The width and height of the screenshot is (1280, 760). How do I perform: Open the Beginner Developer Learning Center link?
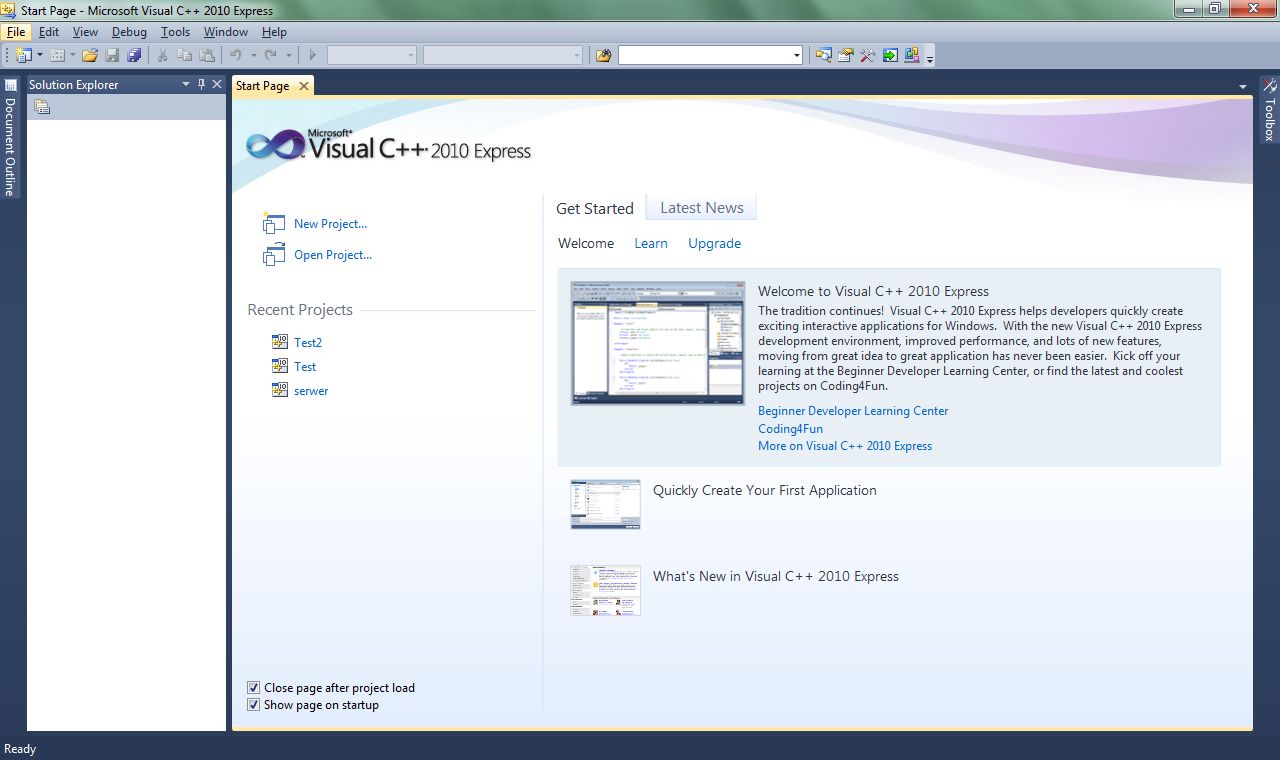[x=853, y=411]
